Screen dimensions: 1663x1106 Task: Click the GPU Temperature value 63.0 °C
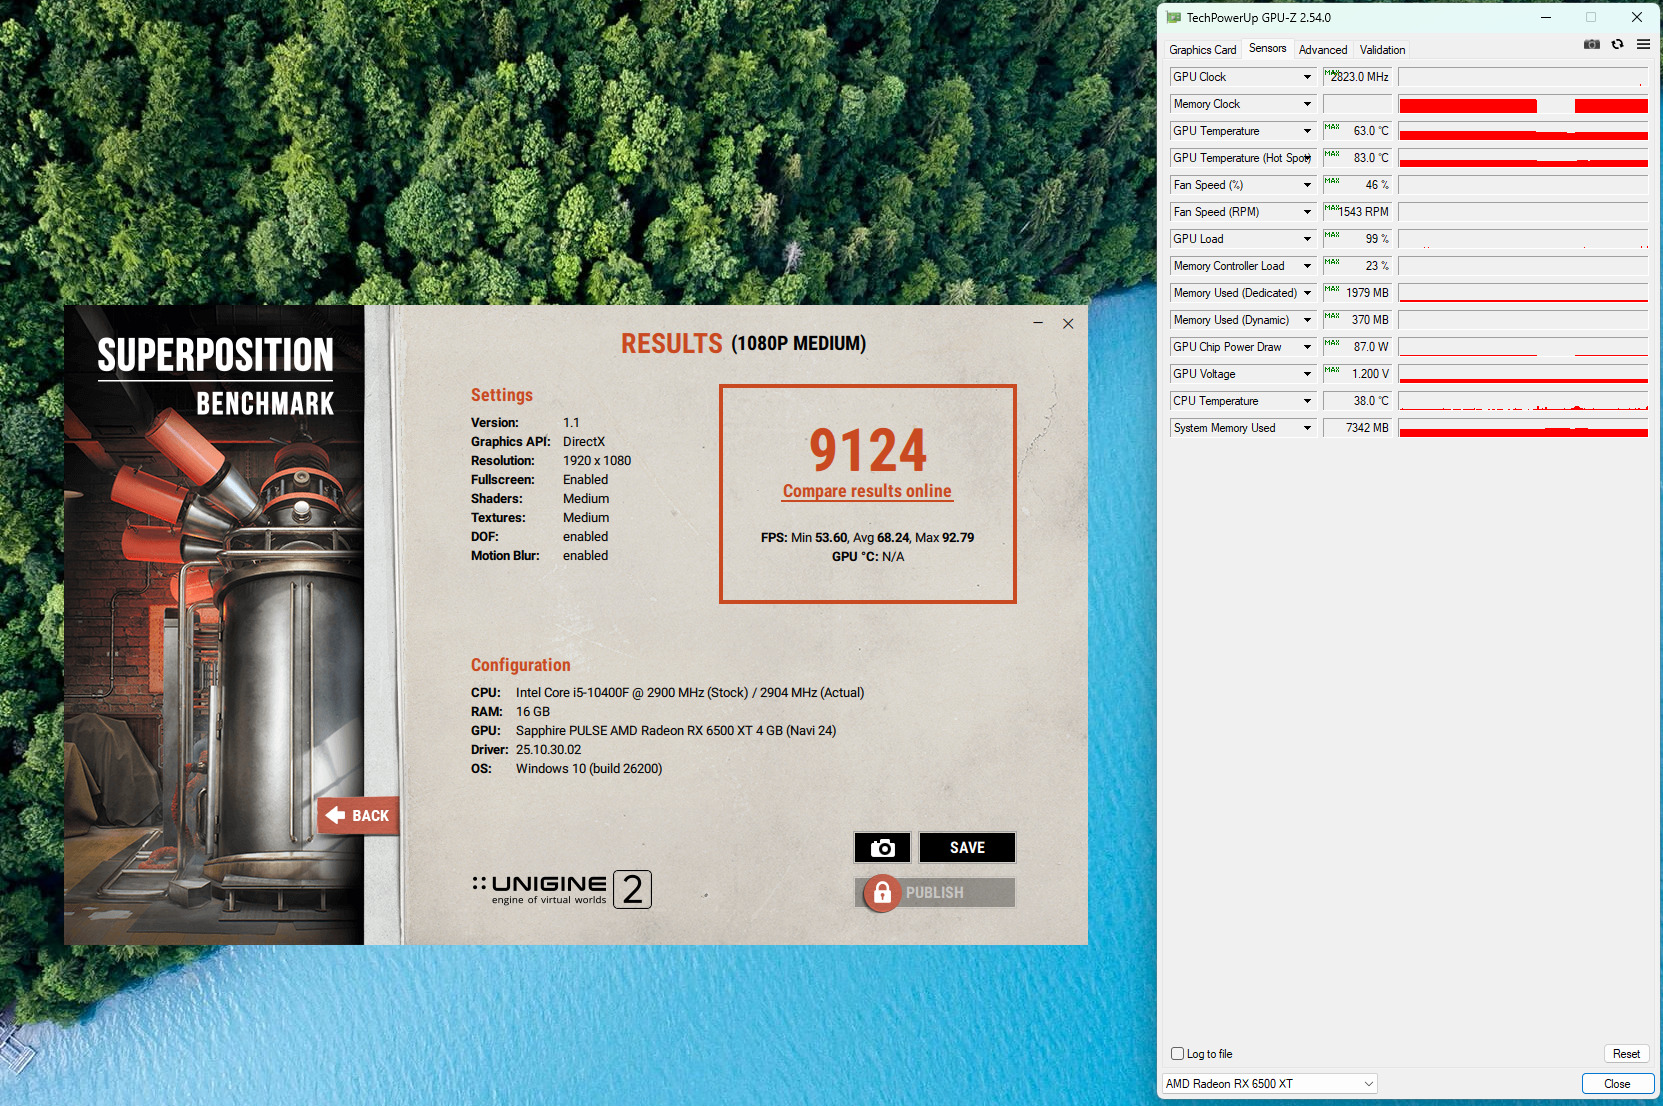(x=1357, y=131)
